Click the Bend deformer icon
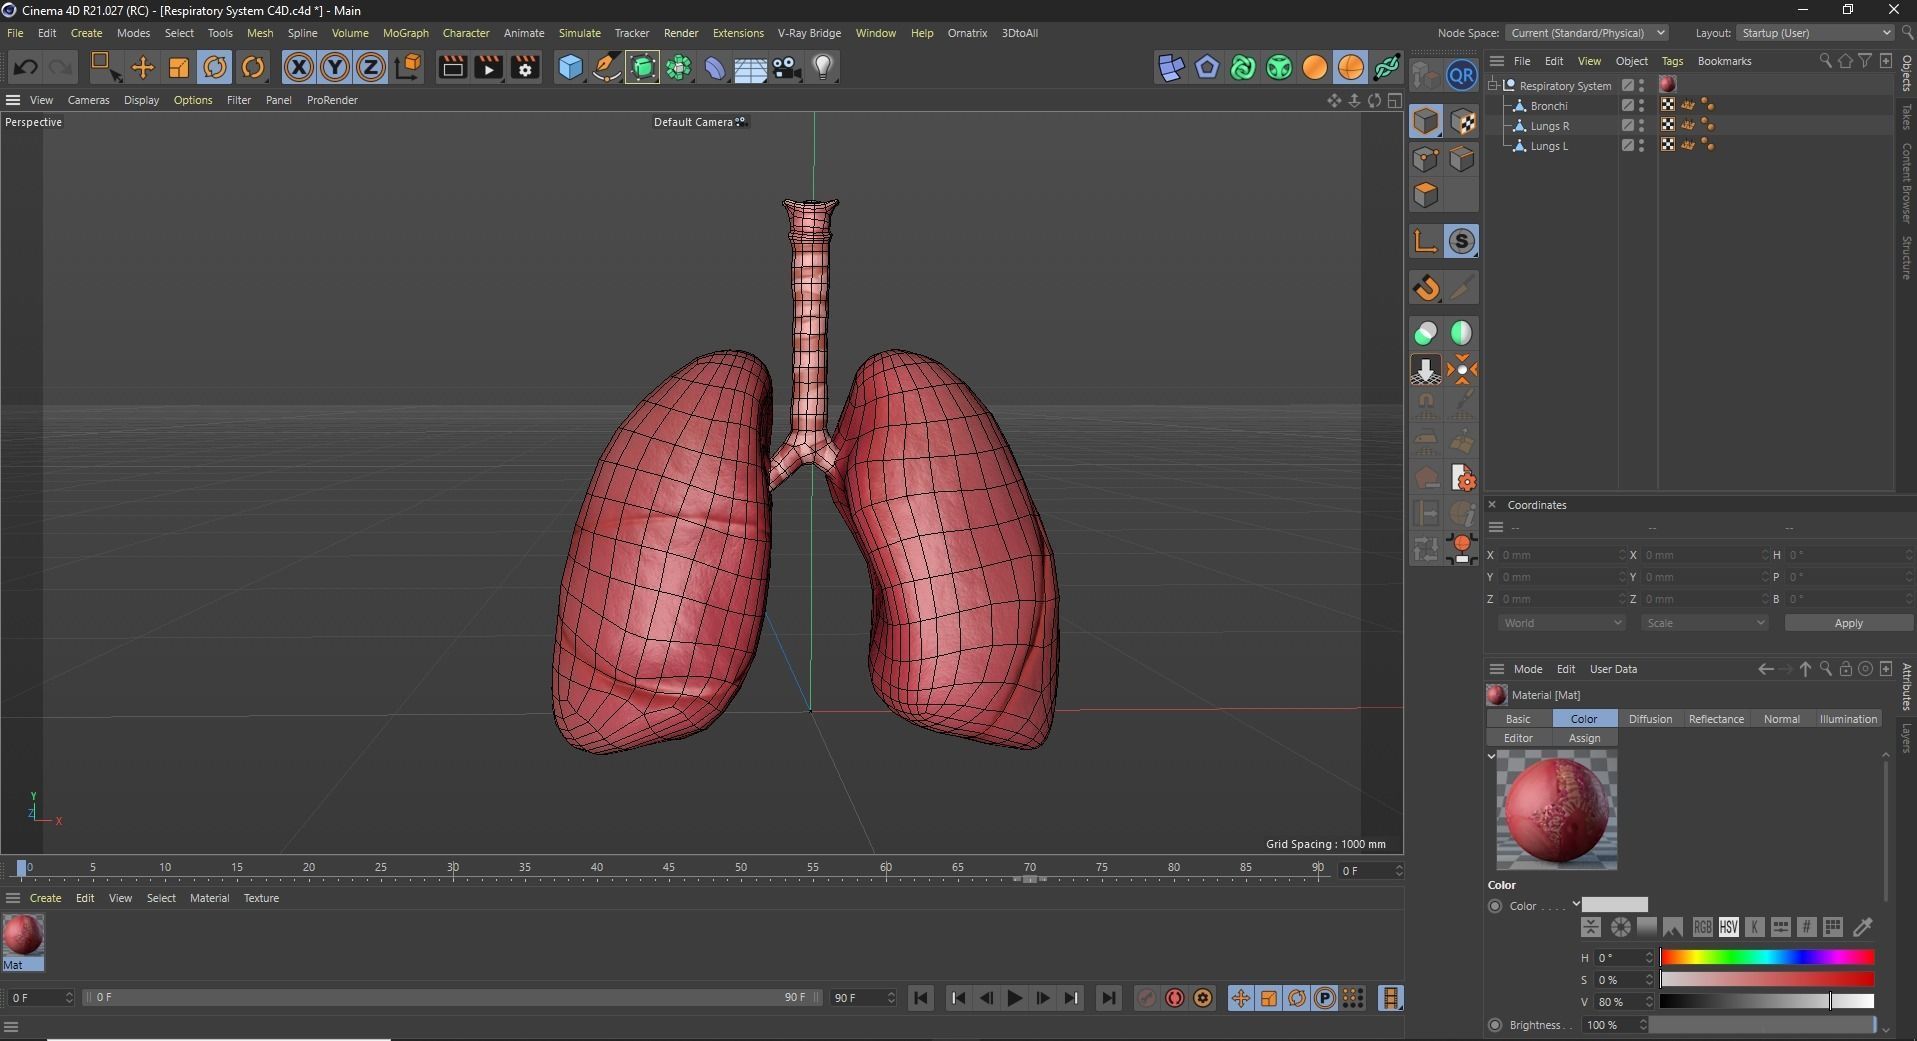 click(x=715, y=68)
